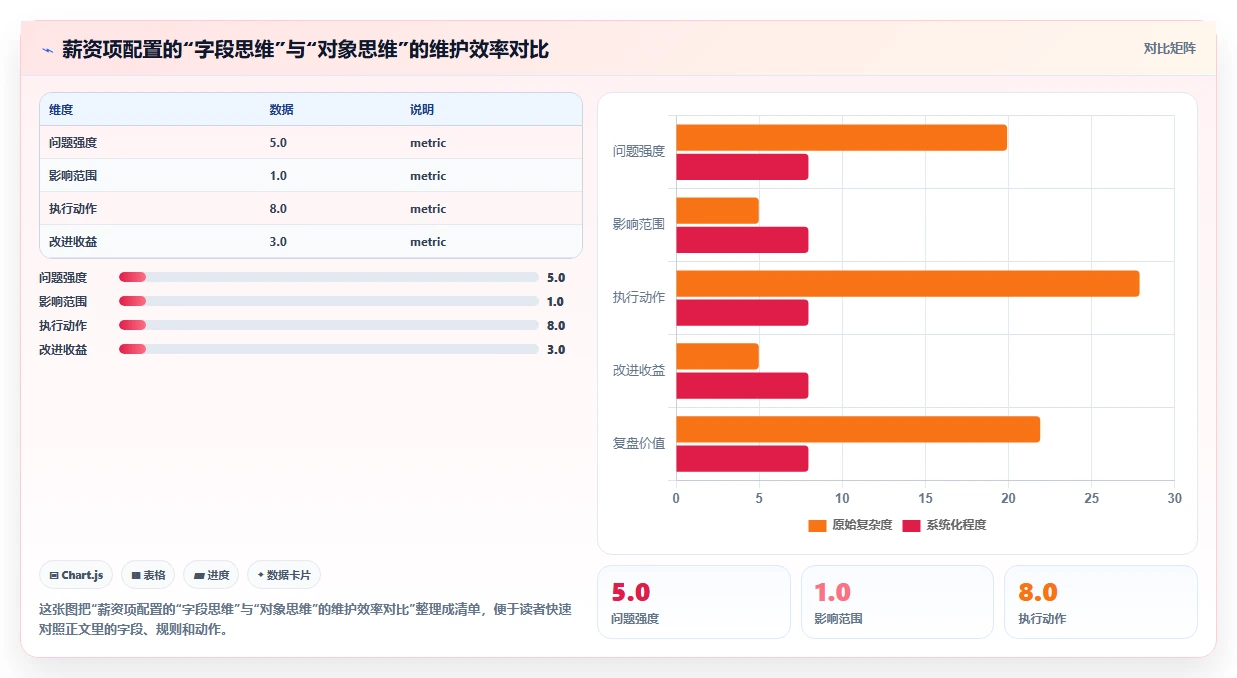Open the 1.0 影响范围 data card
1237x678 pixels.
coord(897,601)
